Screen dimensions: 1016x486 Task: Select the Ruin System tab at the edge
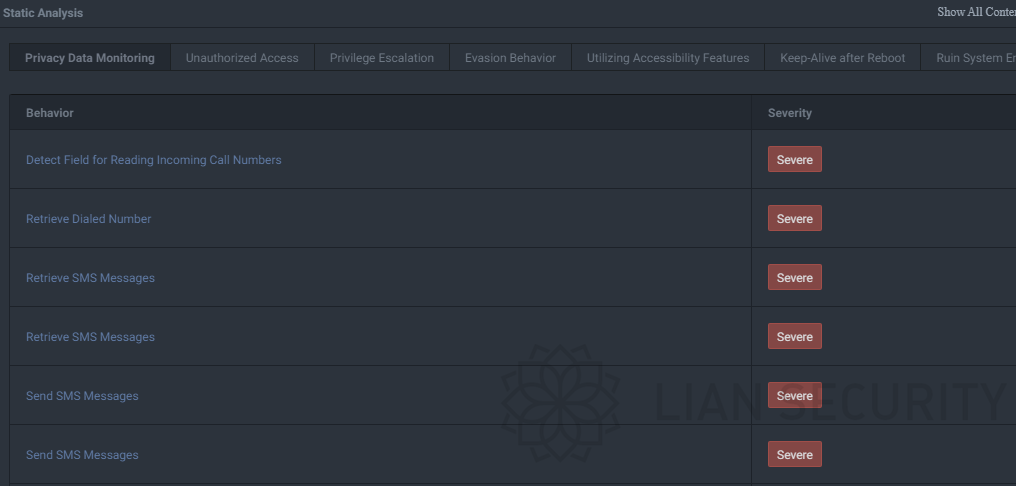(x=969, y=58)
